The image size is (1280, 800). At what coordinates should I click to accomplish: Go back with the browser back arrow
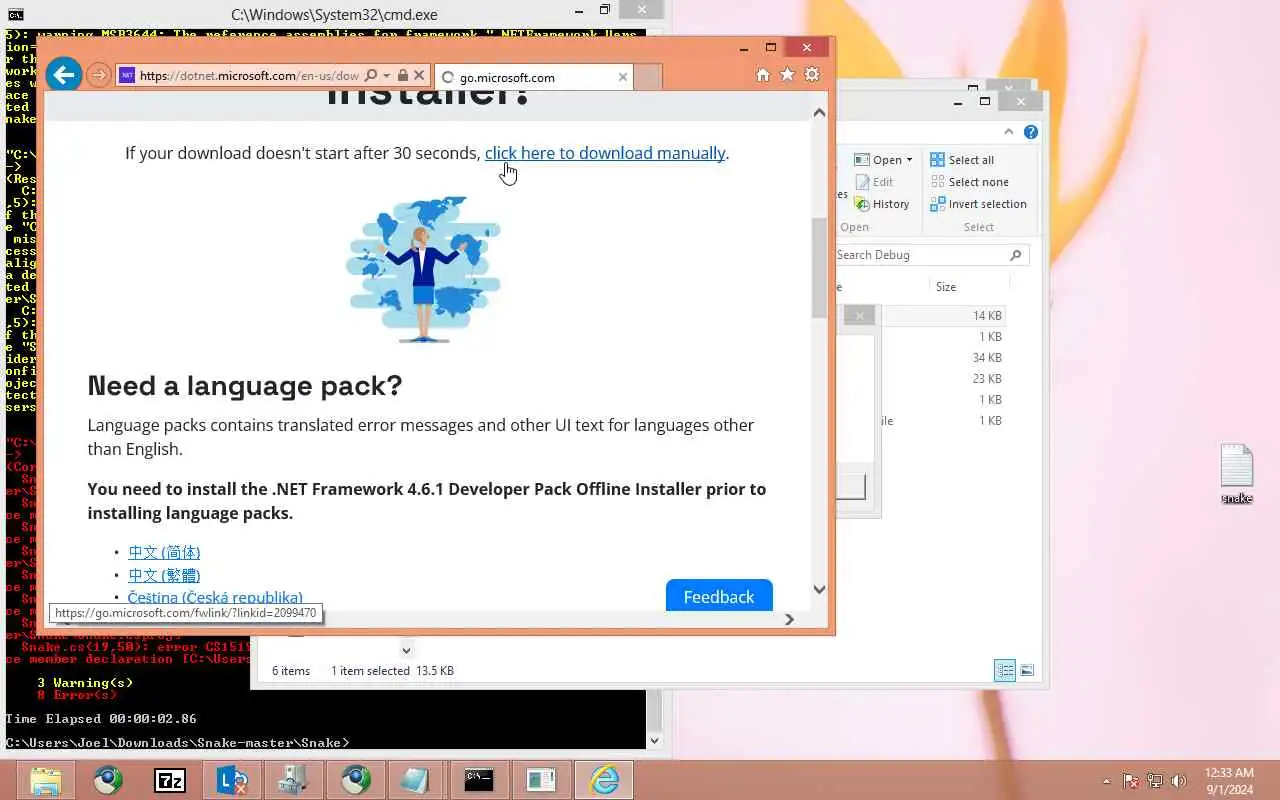tap(63, 74)
